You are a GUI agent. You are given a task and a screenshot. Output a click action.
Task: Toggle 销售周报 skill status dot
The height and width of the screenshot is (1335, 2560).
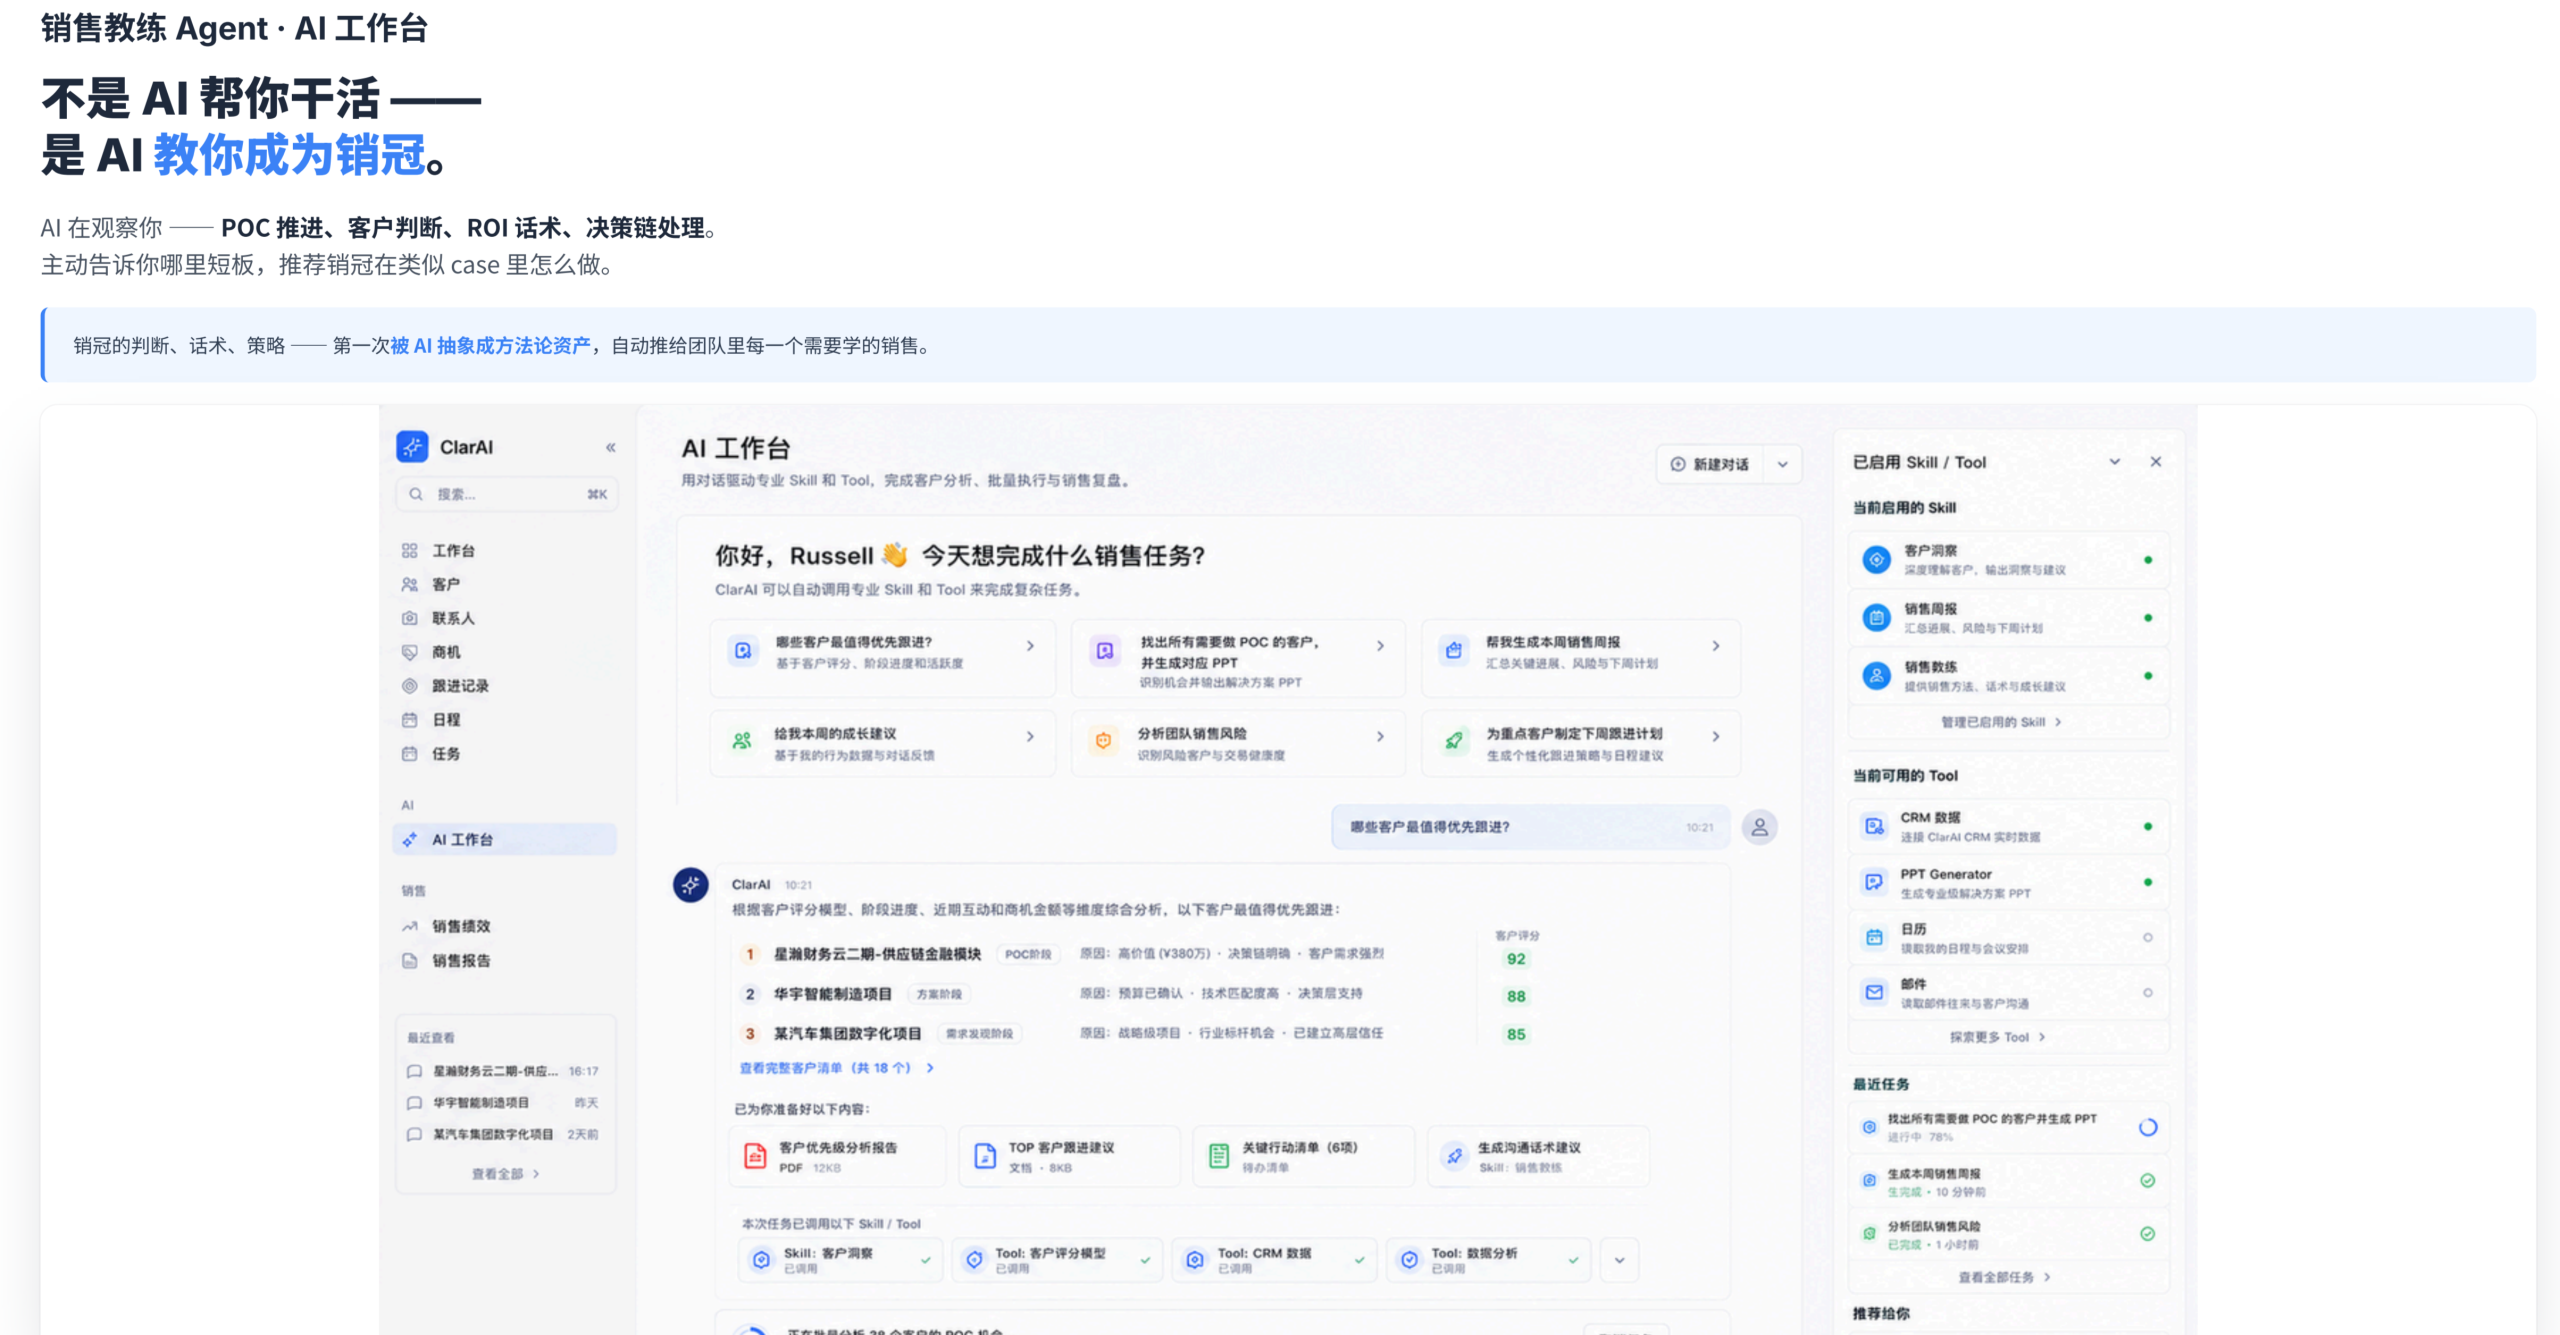pos(2148,618)
